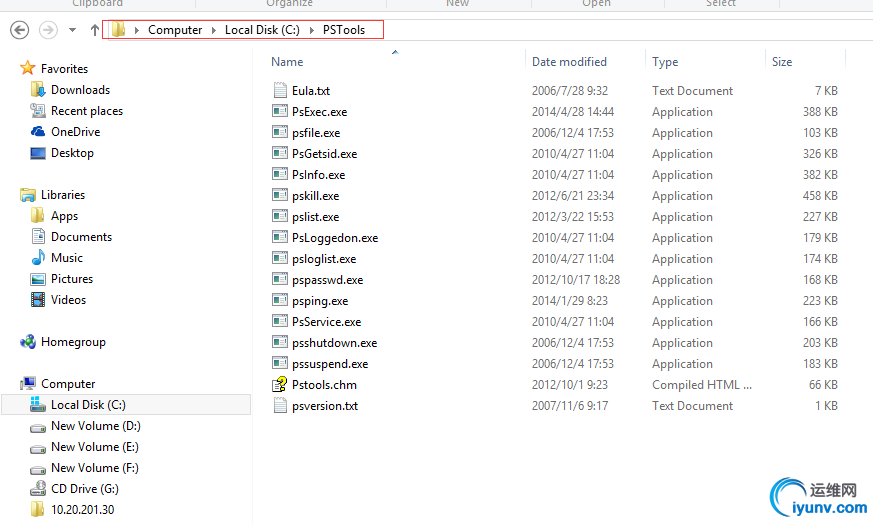Screen dimensions: 873x524
Task: Select Local Disk (C:) in address breadcrumb
Action: [262, 30]
